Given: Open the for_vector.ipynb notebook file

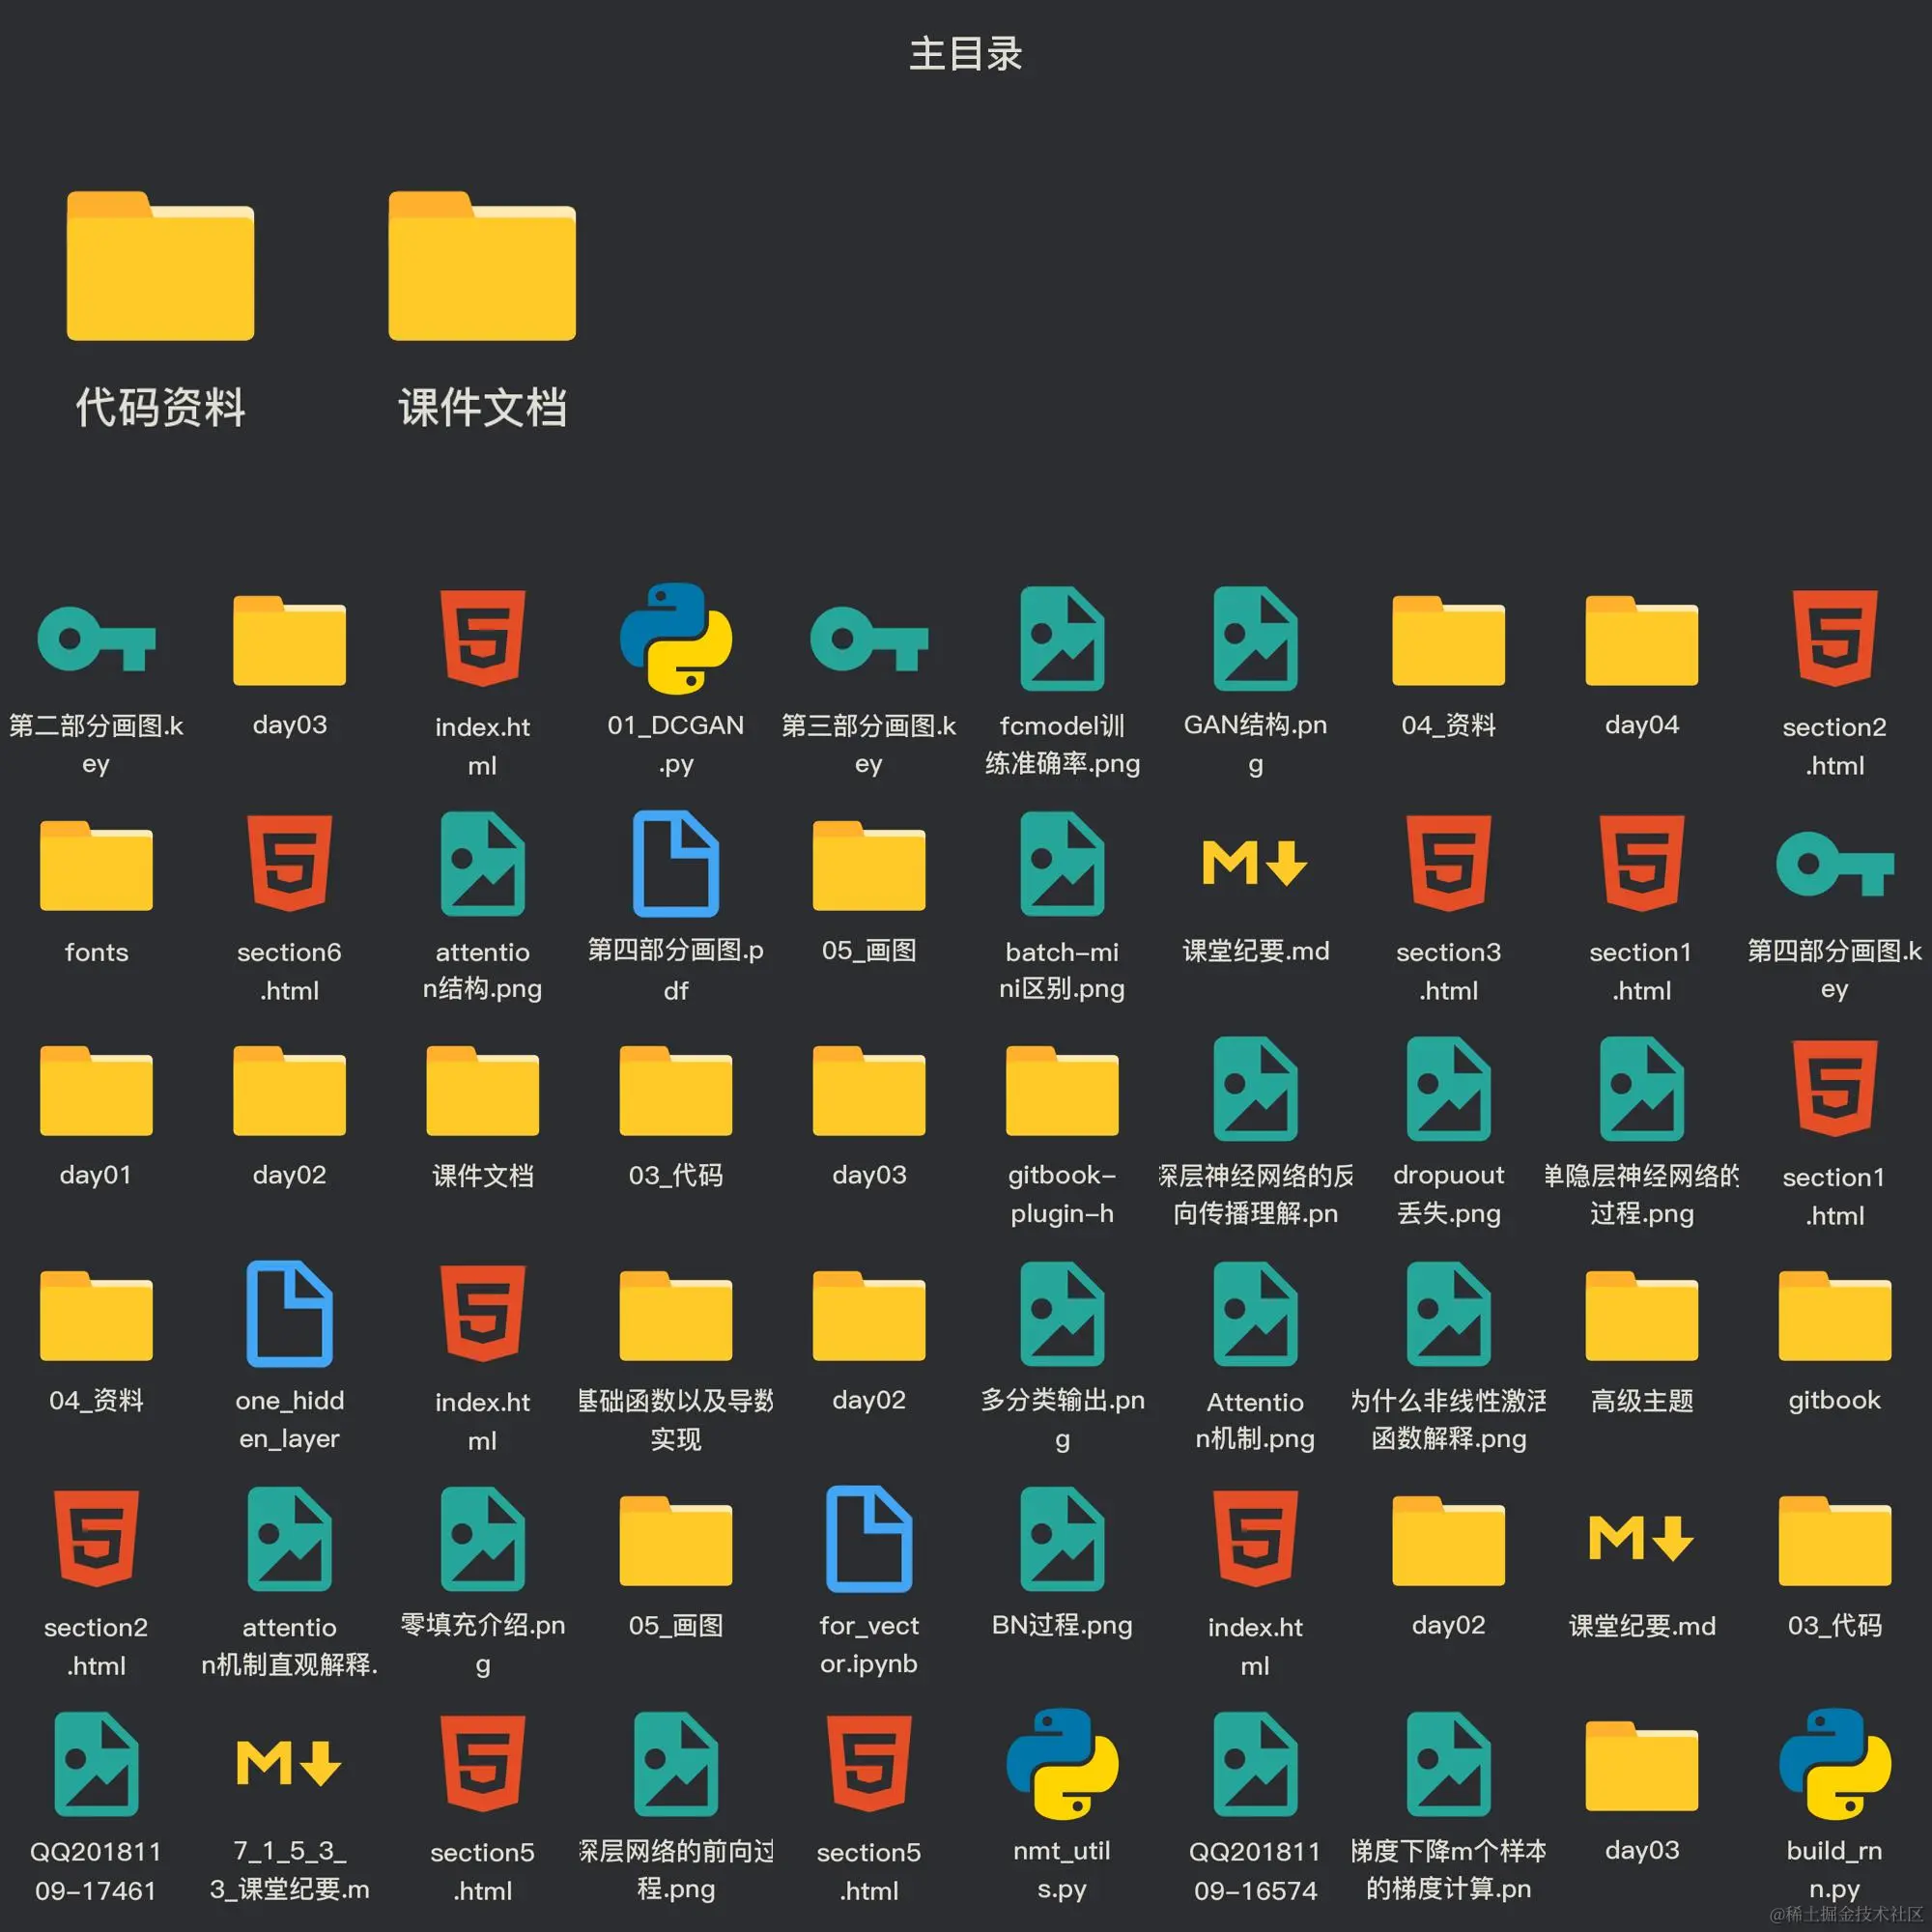Looking at the screenshot, I should click(869, 1539).
